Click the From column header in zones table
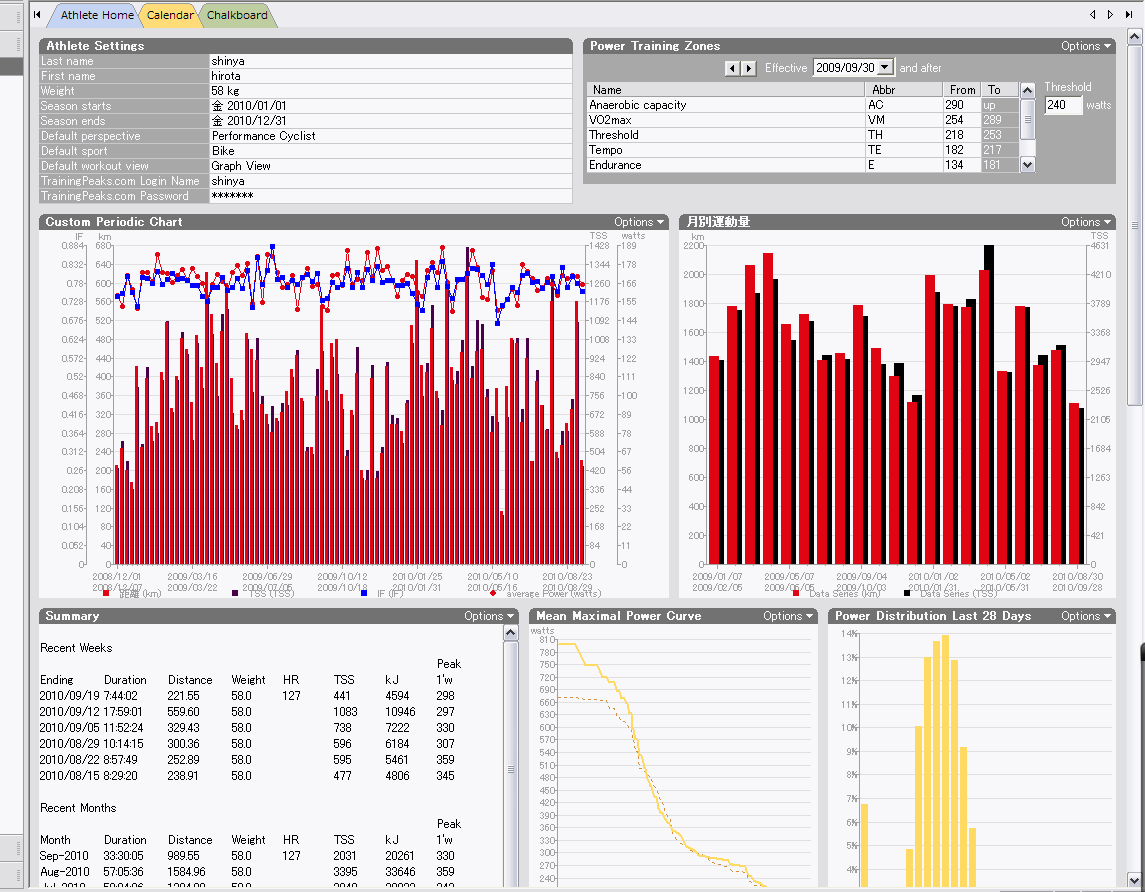This screenshot has height=892, width=1145. (x=962, y=90)
